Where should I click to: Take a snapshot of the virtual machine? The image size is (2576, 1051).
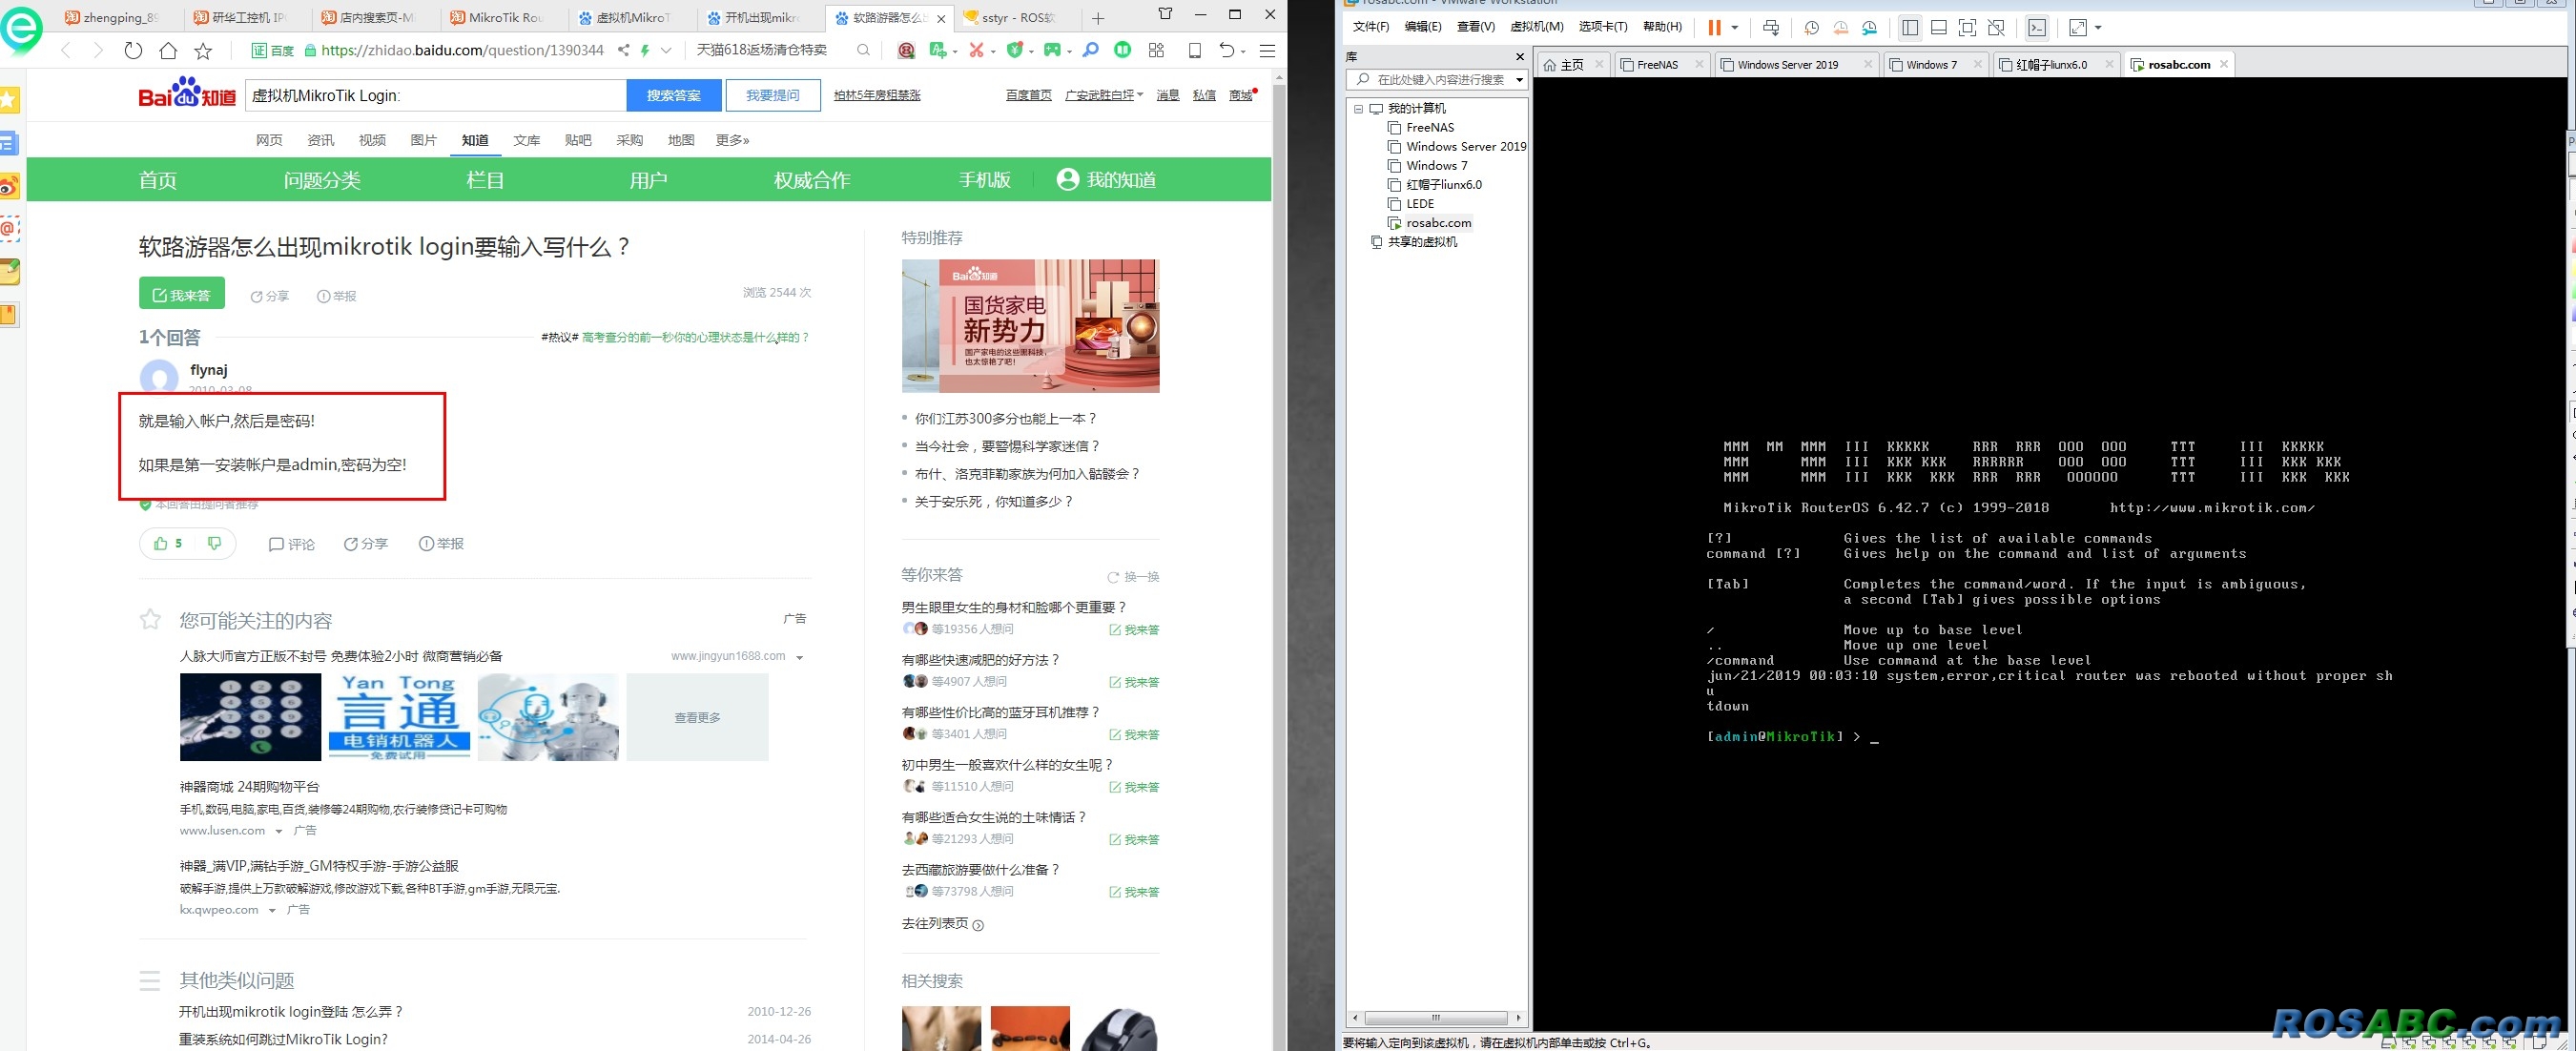1811,28
